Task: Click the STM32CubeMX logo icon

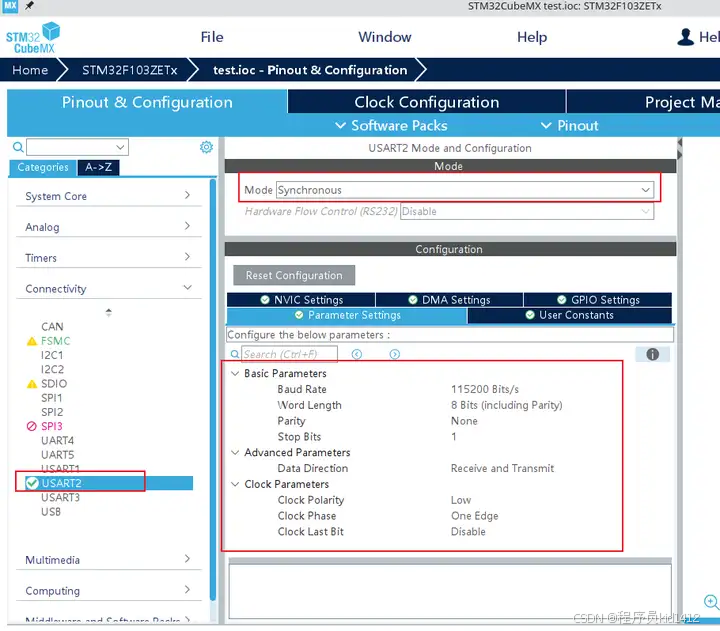Action: click(33, 38)
